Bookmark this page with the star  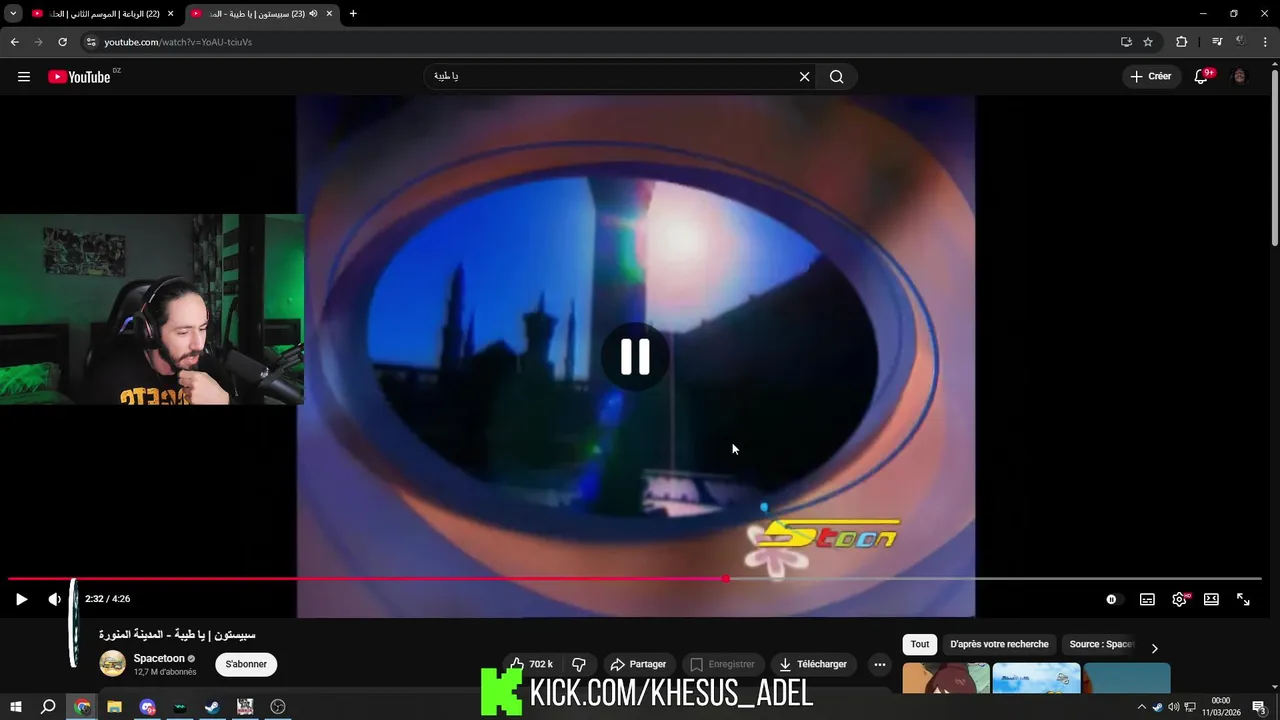(x=1148, y=42)
